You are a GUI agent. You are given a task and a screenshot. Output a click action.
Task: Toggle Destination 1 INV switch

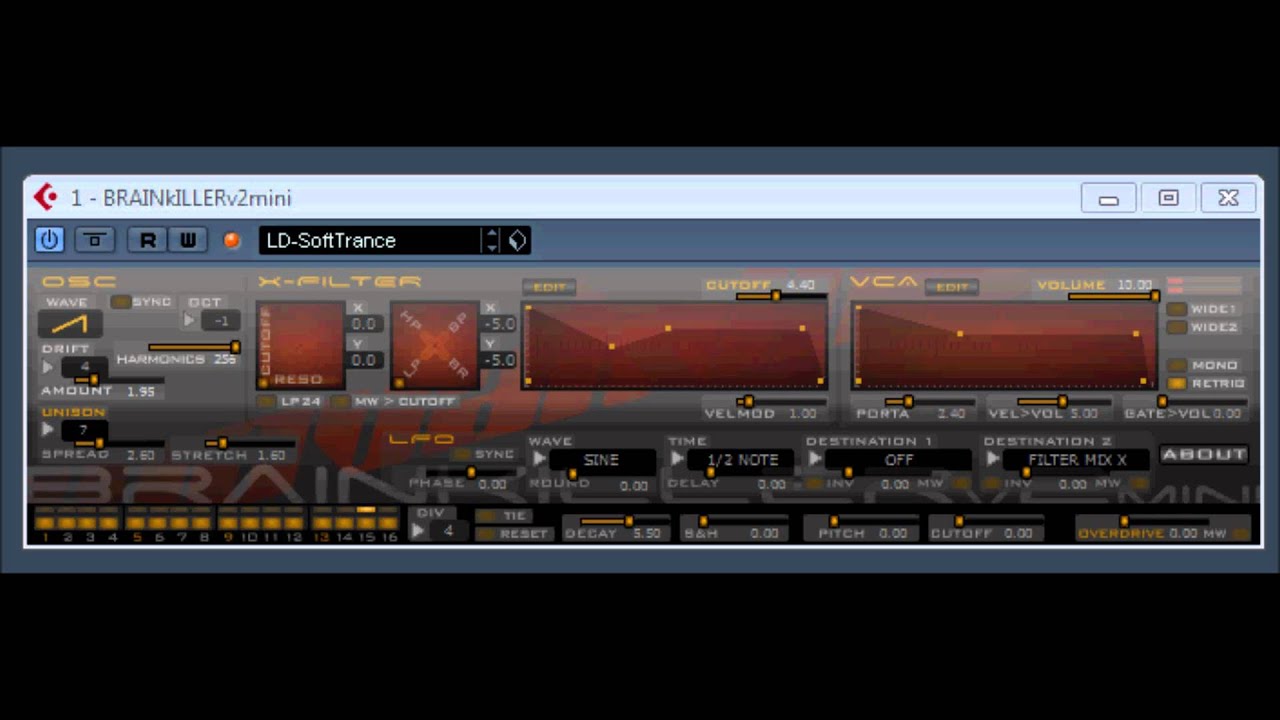[x=815, y=484]
